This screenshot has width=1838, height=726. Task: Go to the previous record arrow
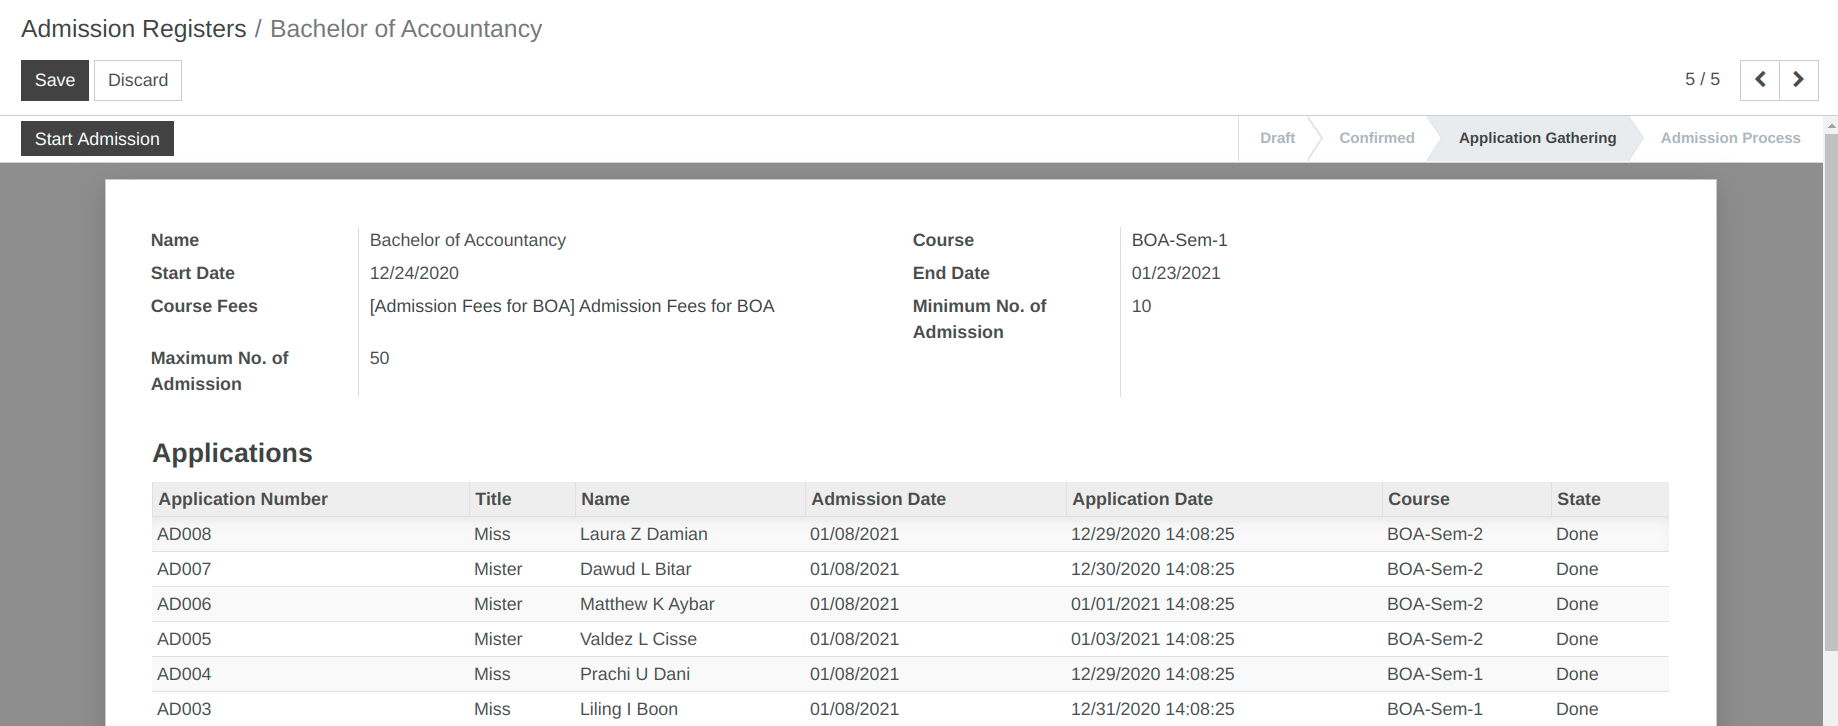(1759, 80)
